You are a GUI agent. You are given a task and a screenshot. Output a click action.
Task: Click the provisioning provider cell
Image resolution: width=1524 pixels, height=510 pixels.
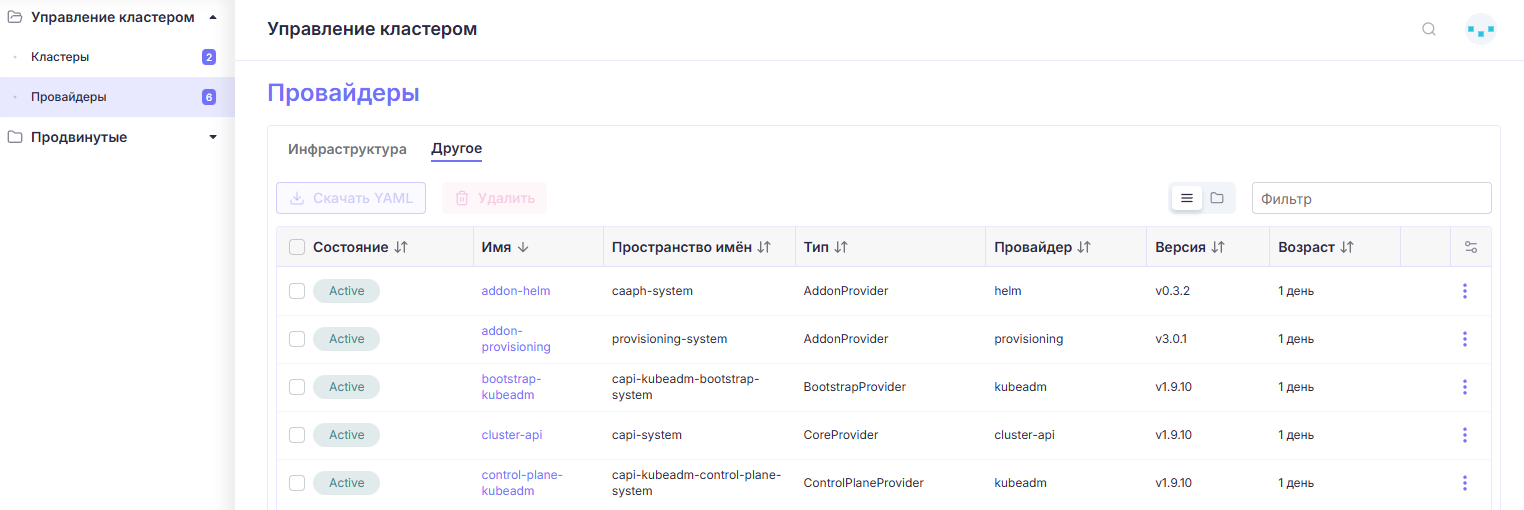pos(1029,339)
